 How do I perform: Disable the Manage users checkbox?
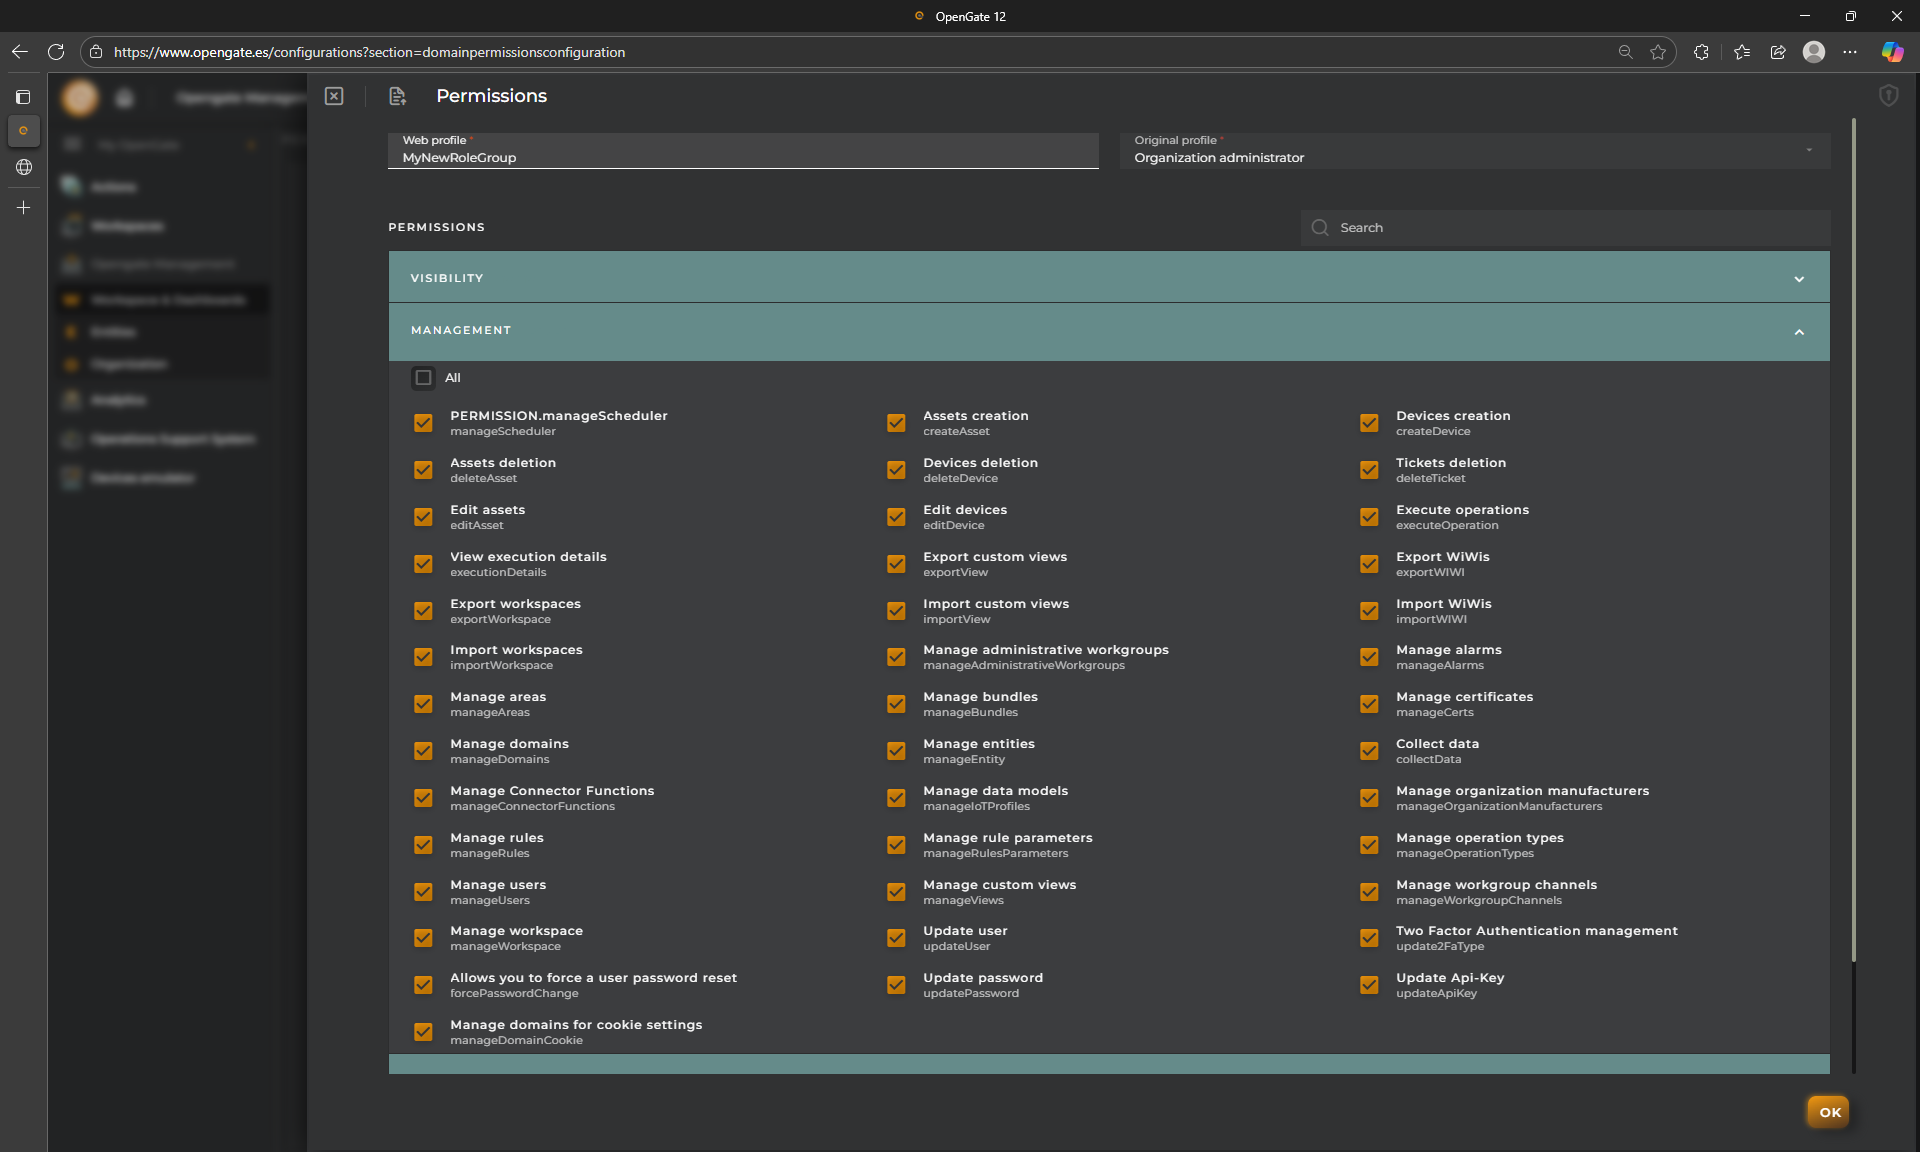pos(423,892)
